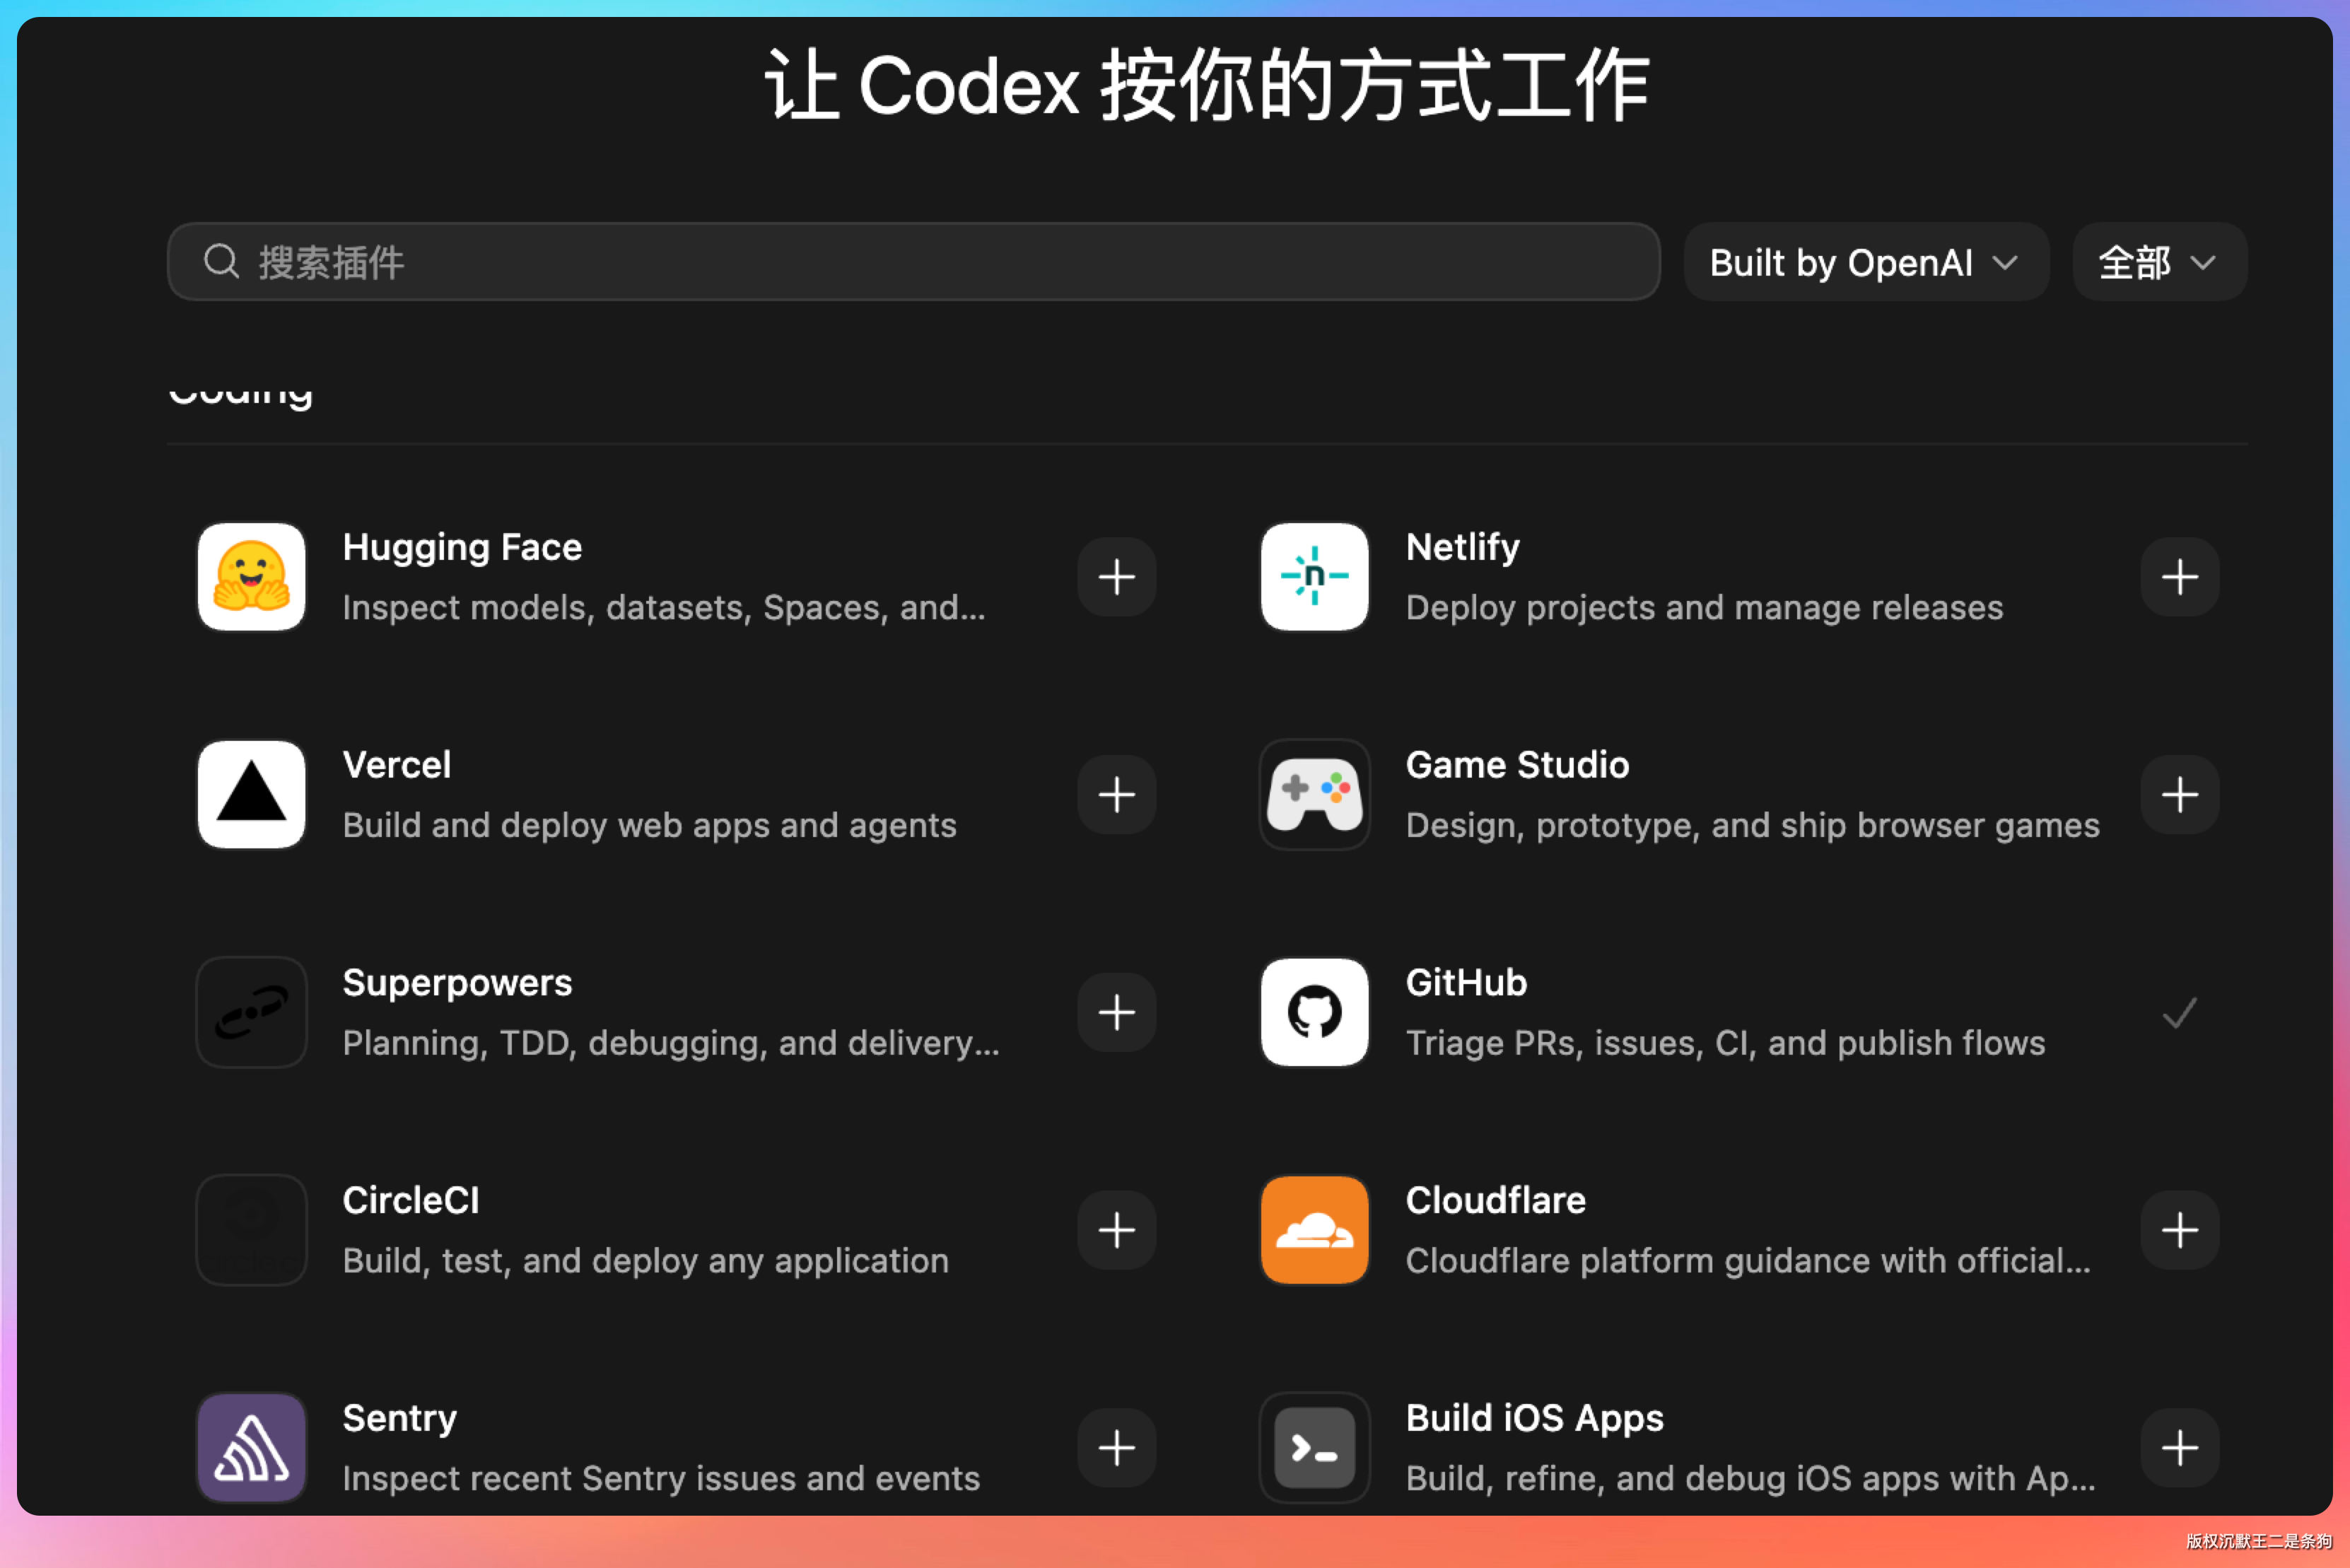
Task: Click the Vercel triangle logo
Action: [251, 795]
